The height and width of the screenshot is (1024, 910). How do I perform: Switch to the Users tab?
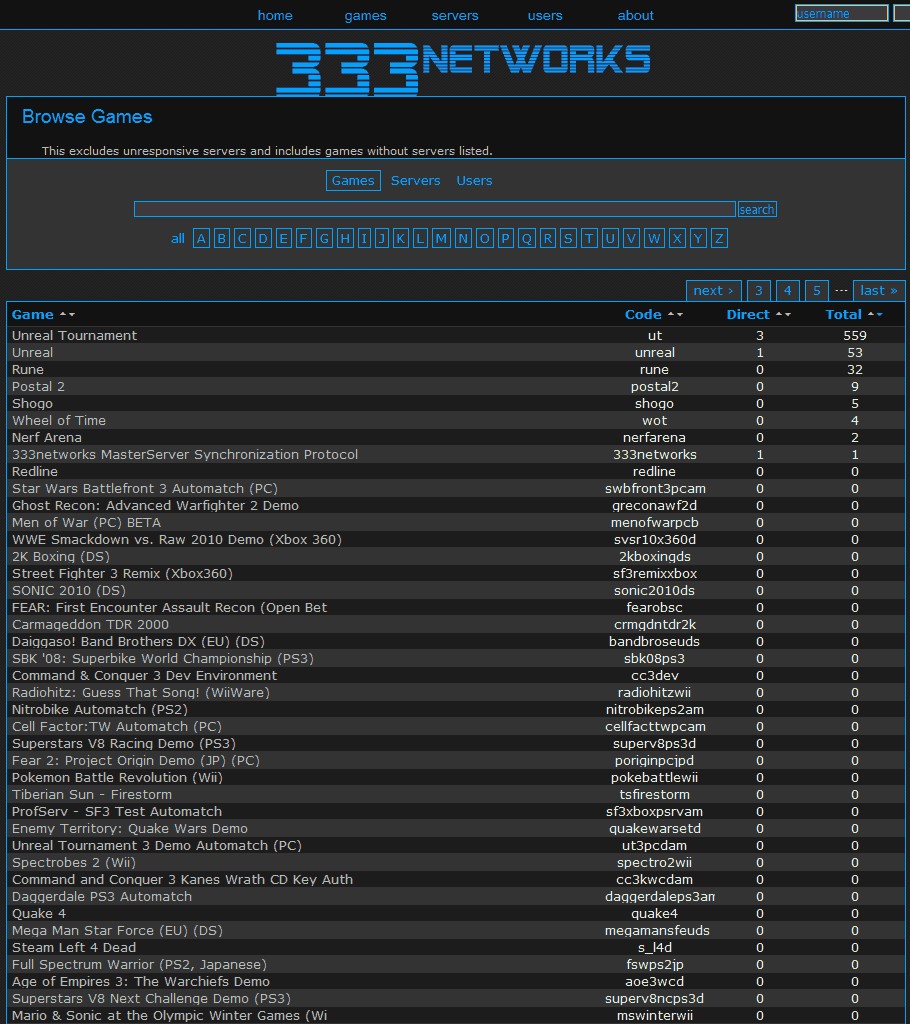474,180
